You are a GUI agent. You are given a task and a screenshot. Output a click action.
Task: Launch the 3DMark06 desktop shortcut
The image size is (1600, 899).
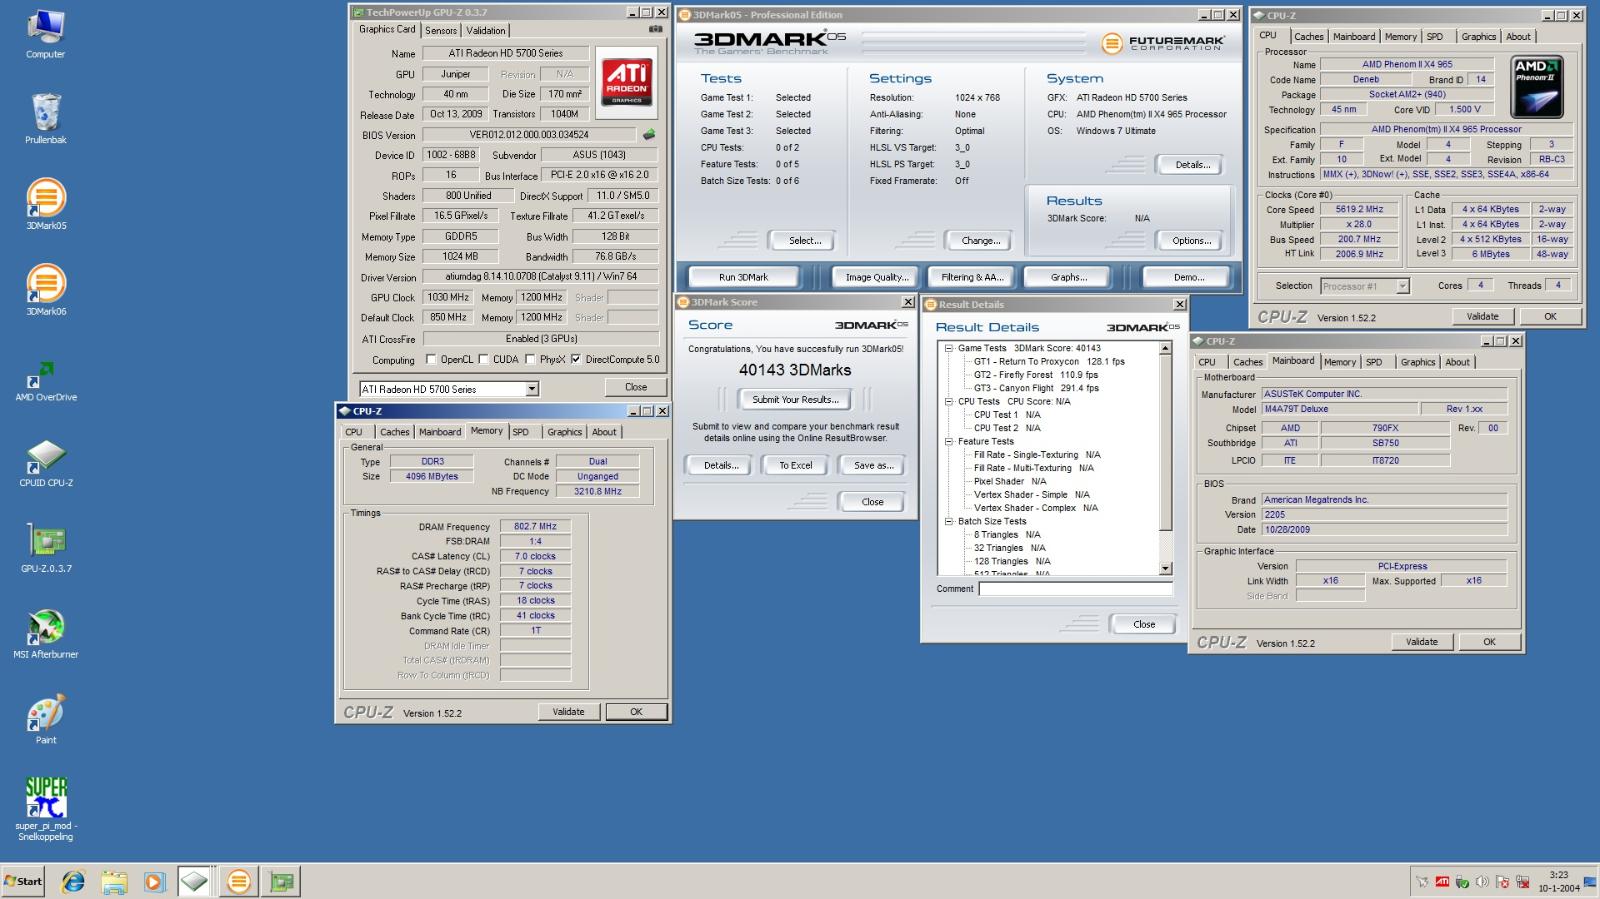tap(46, 290)
